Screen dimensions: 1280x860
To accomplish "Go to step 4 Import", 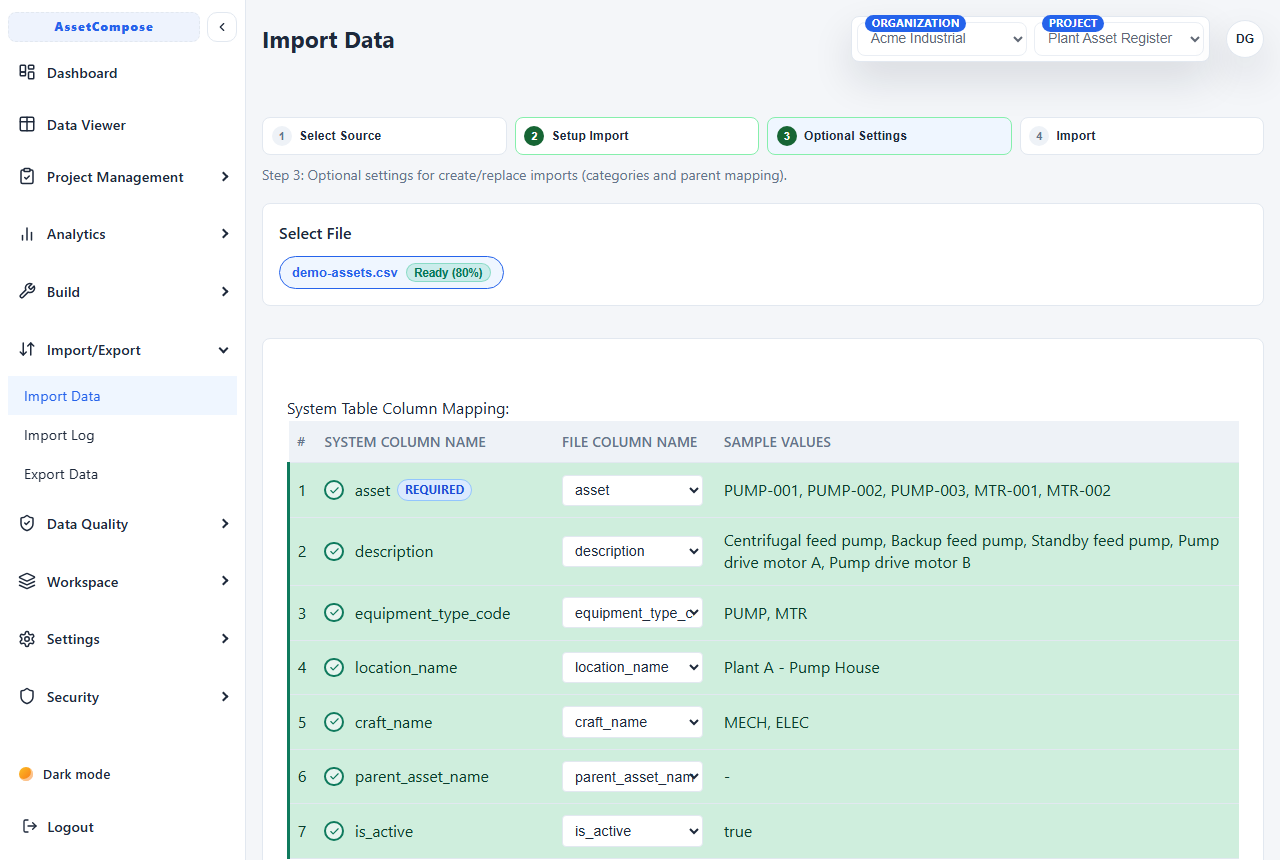I will [1142, 136].
